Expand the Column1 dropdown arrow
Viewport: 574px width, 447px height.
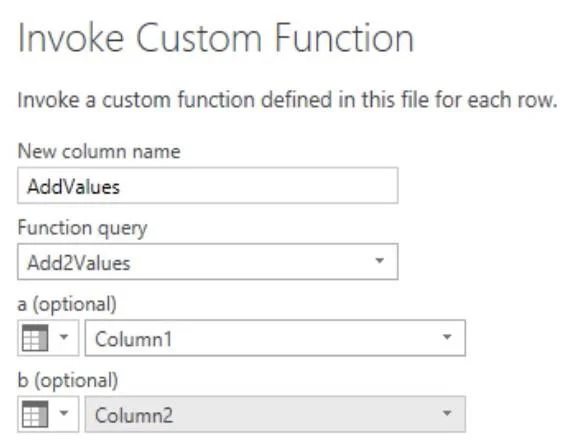click(x=447, y=337)
